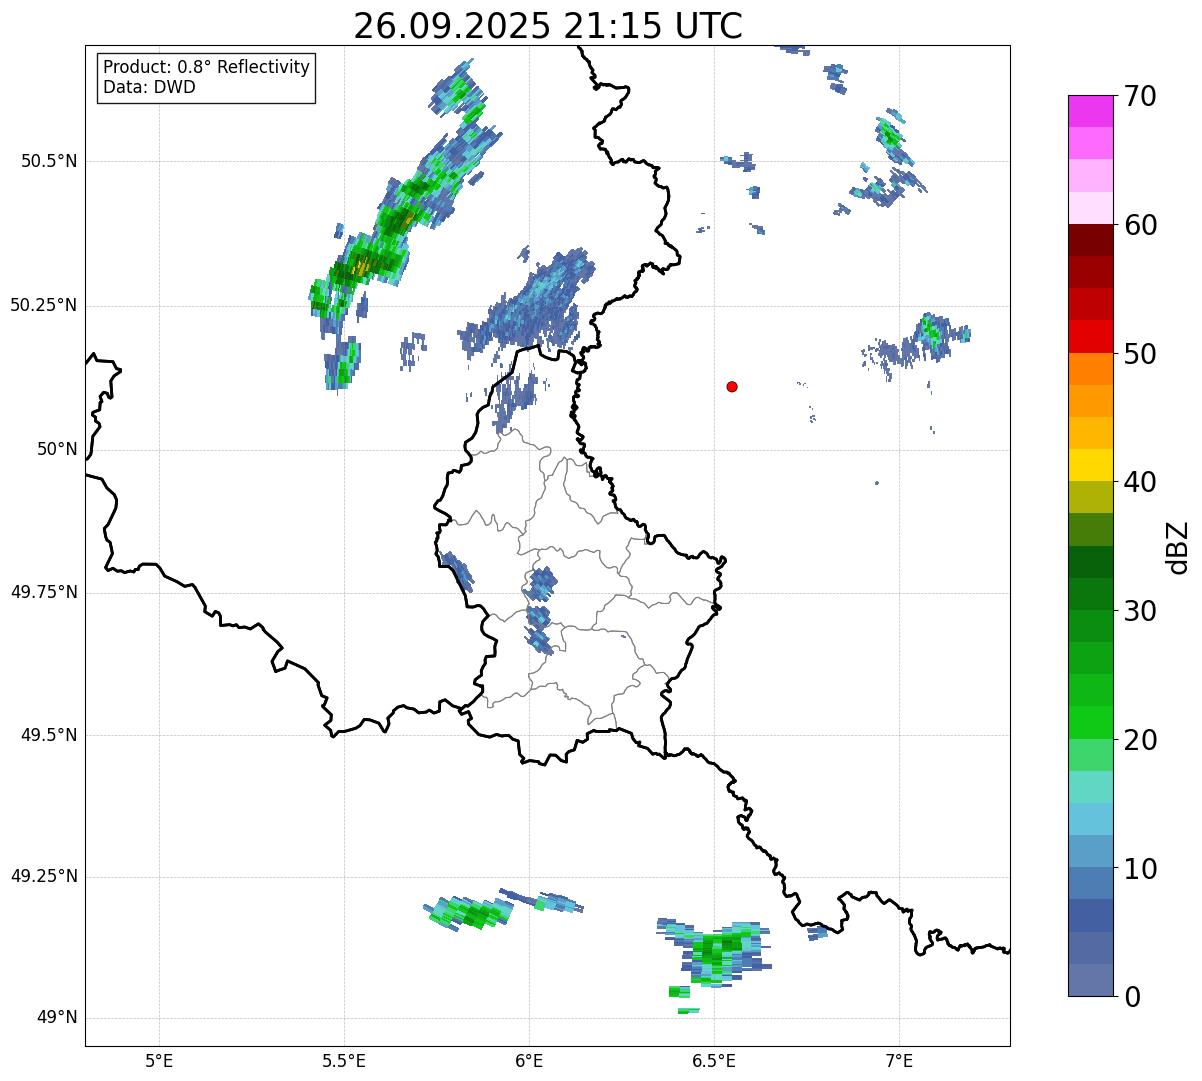Viewport: 1202px width, 1081px height.
Task: Click the 49°N latitude label
Action: 57,1018
